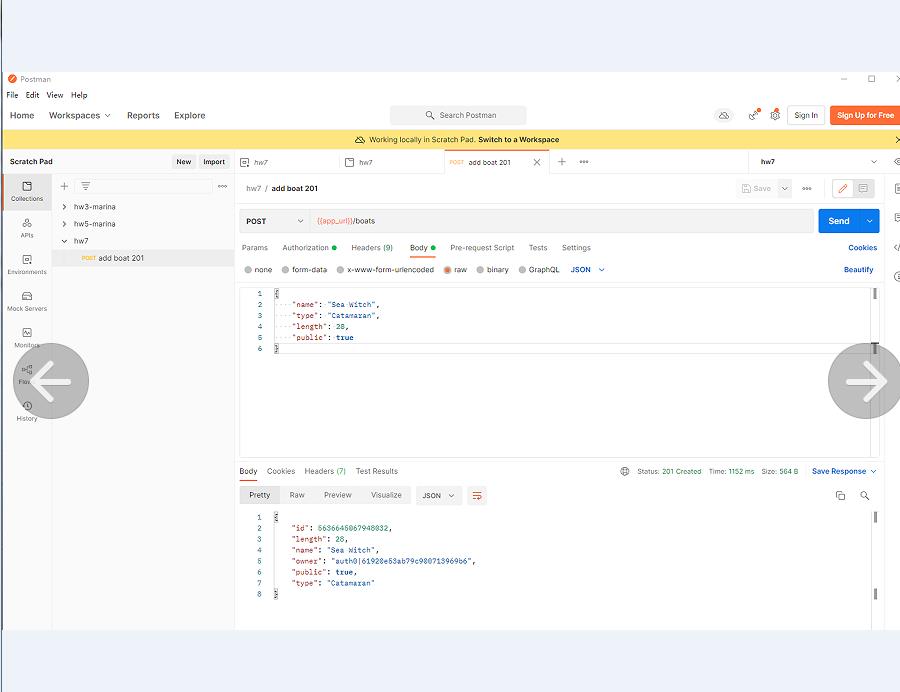The width and height of the screenshot is (900, 692).
Task: Open the Workspaces dropdown
Action: 80,115
